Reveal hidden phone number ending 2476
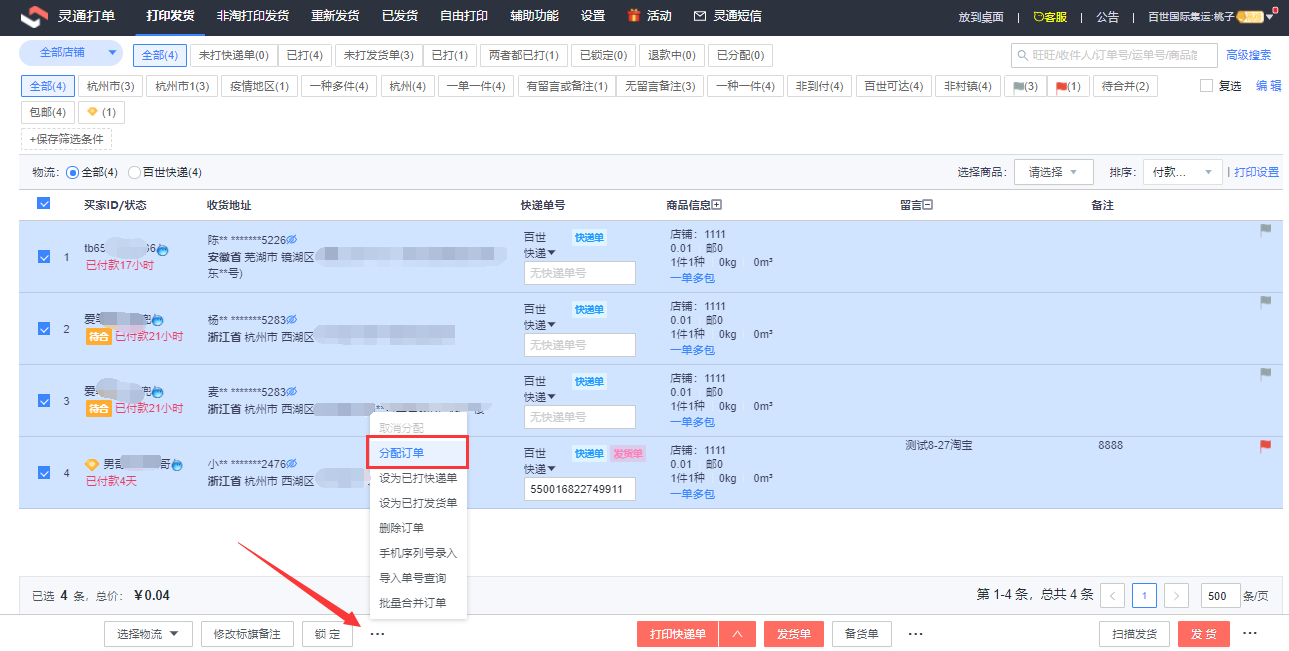Viewport: 1289px width, 651px height. click(x=292, y=464)
